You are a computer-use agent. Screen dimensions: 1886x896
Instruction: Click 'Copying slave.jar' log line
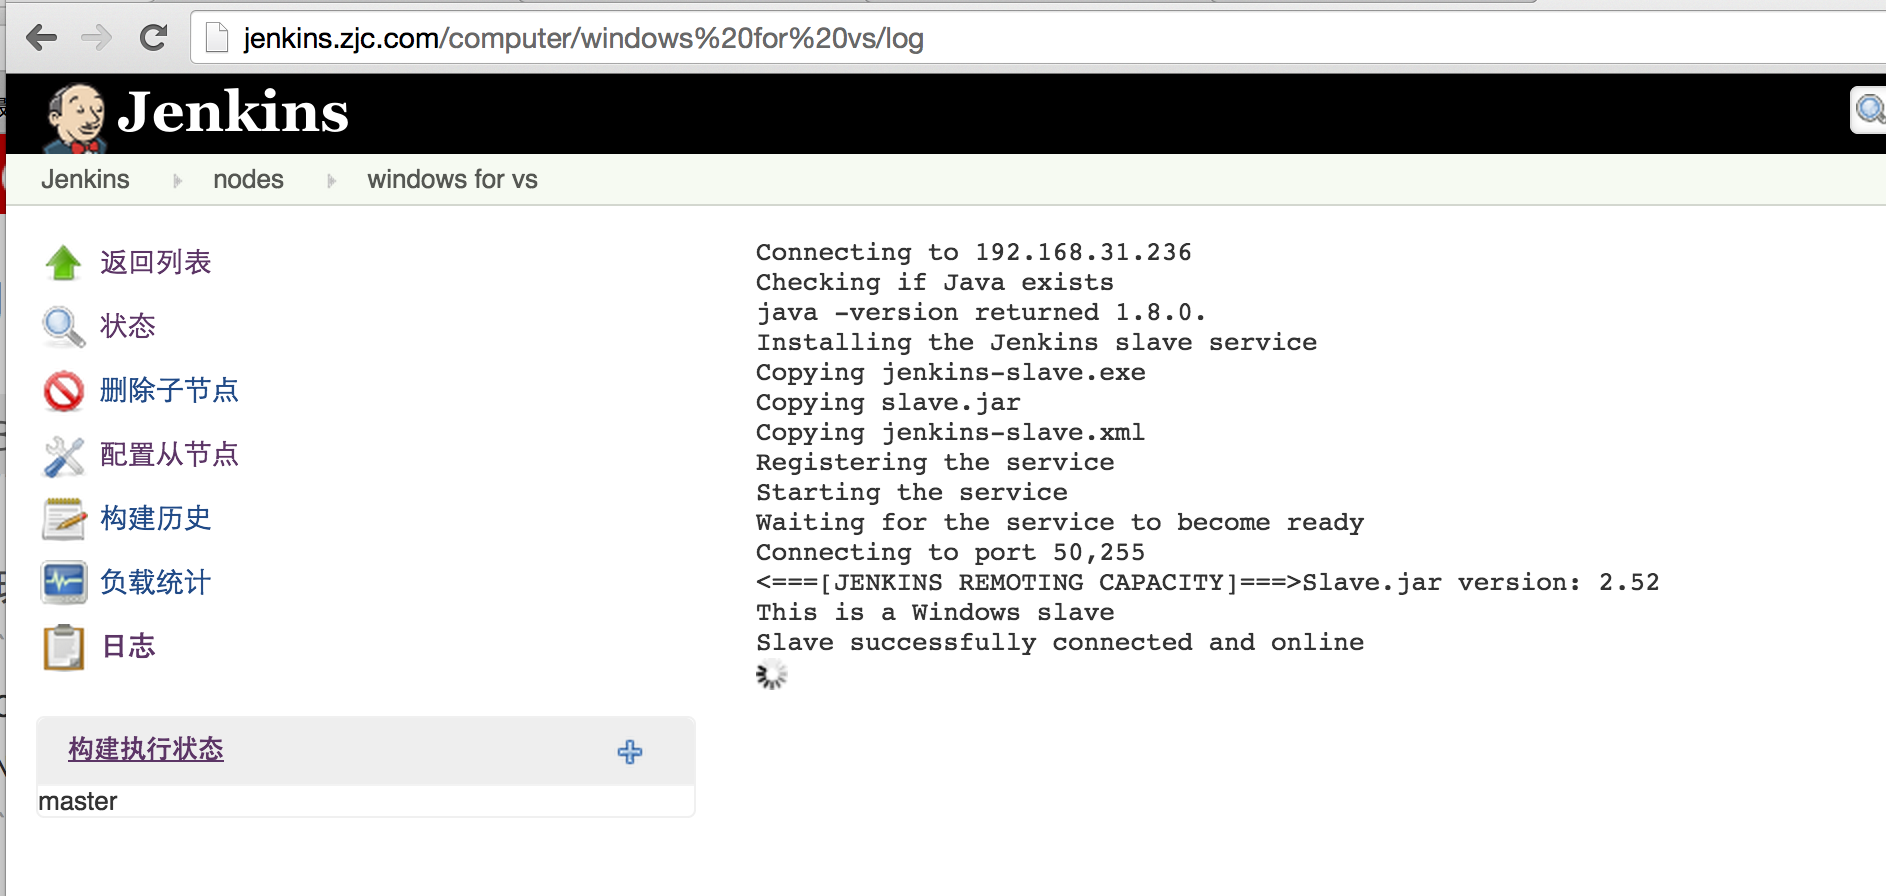coord(888,402)
